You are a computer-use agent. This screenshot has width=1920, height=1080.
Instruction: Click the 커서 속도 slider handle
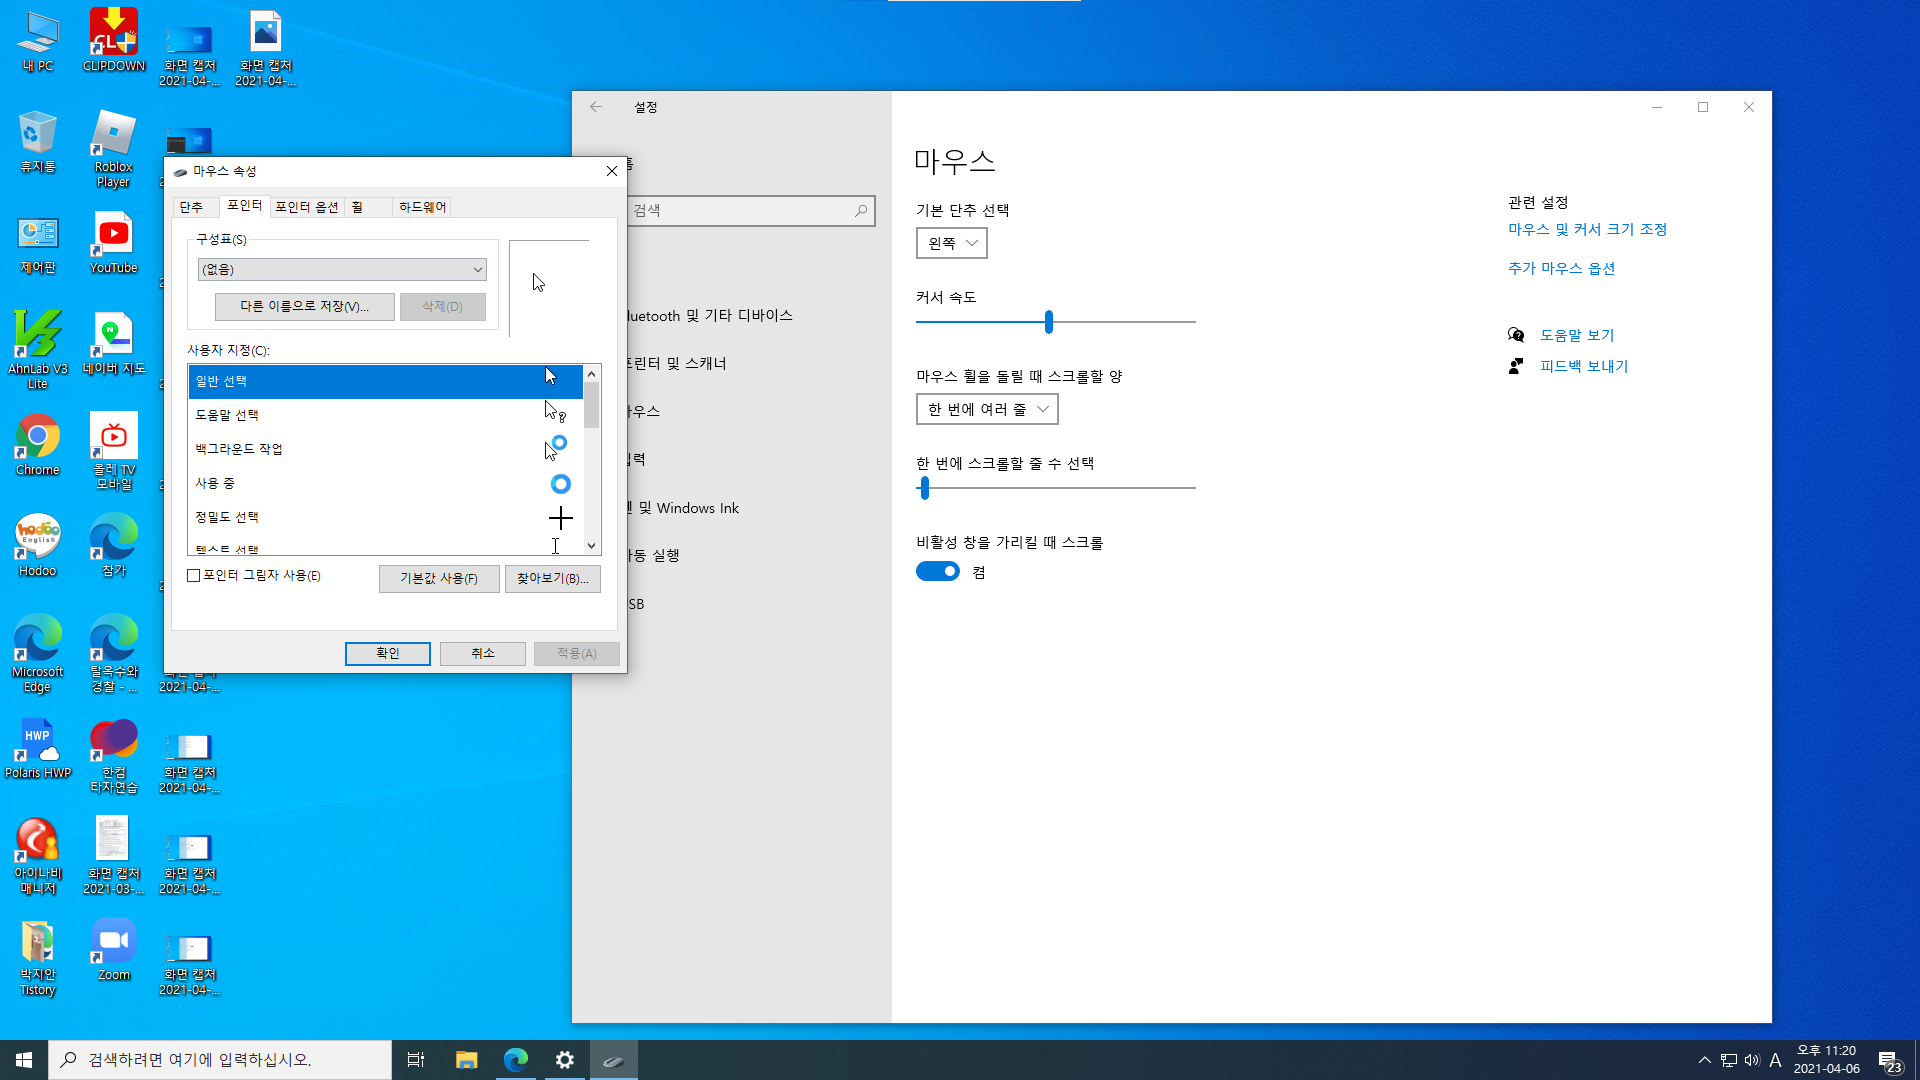(1048, 322)
